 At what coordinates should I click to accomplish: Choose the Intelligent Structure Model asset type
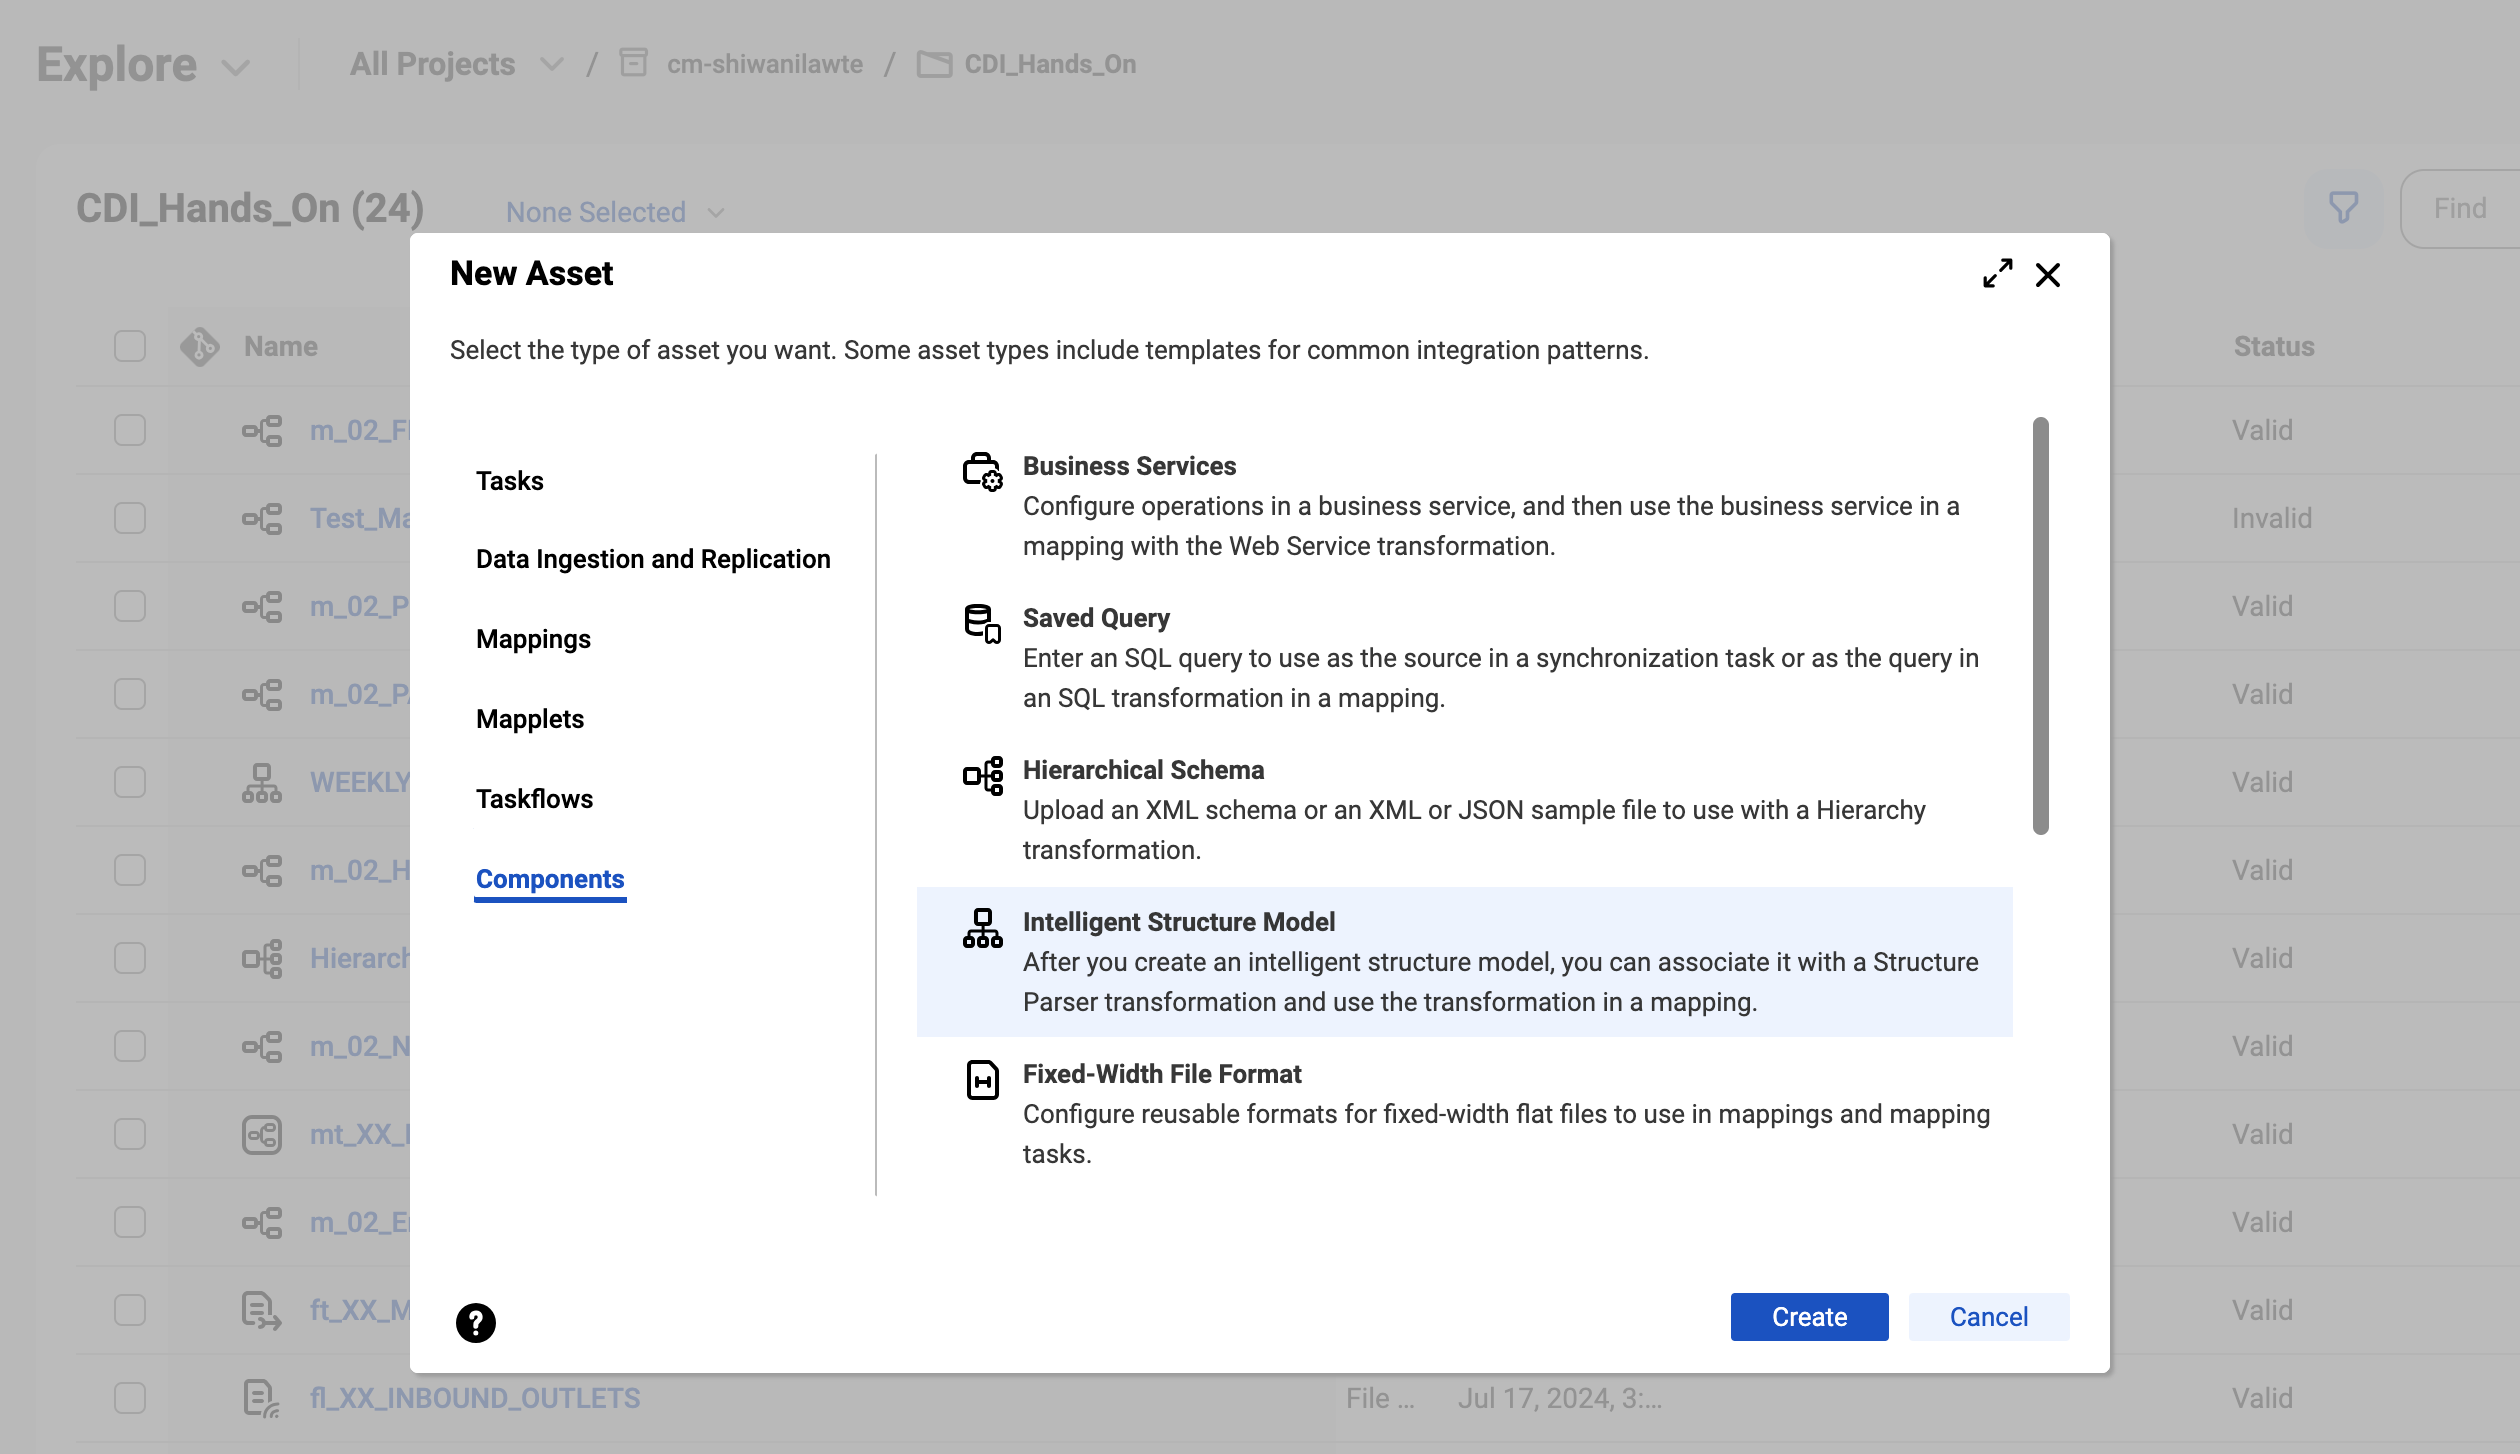[x=1464, y=962]
